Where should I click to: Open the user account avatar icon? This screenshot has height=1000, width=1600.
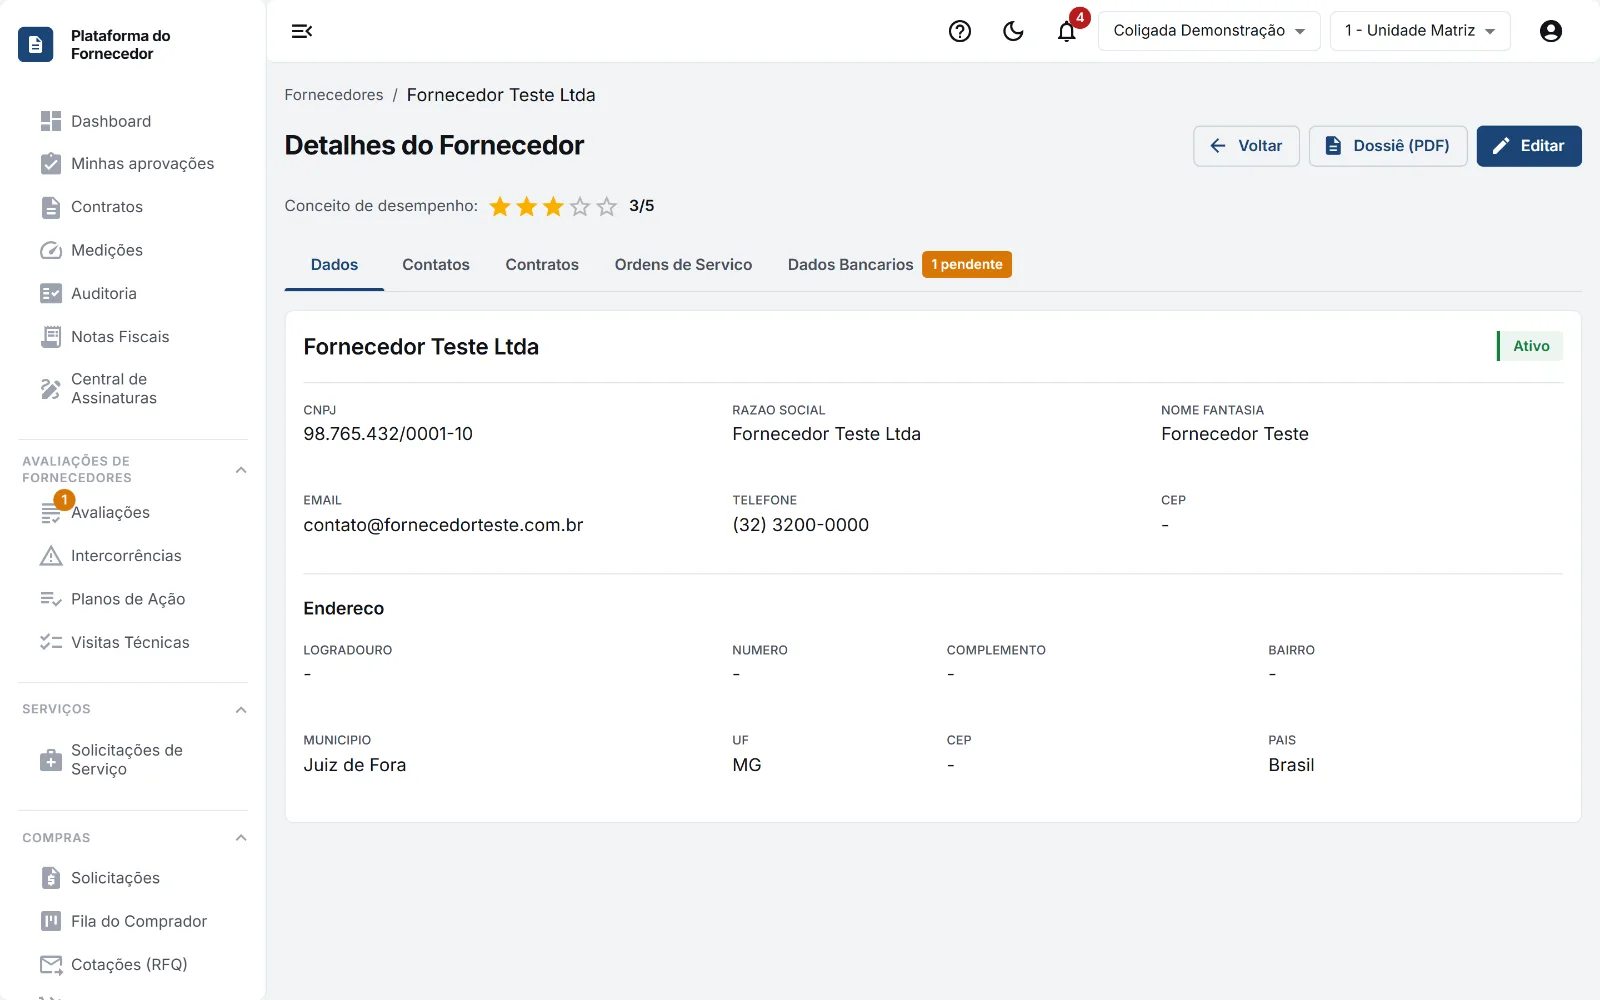click(x=1551, y=31)
